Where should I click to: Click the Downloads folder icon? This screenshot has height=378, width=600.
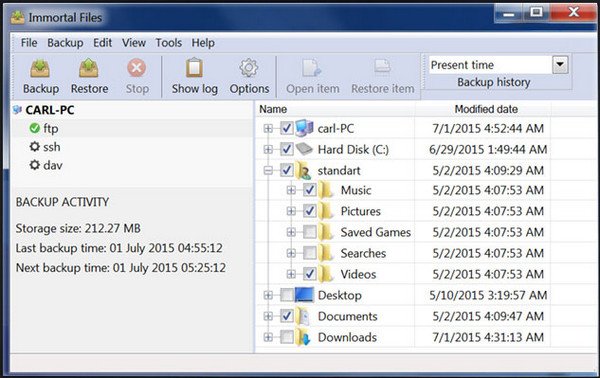[x=303, y=337]
